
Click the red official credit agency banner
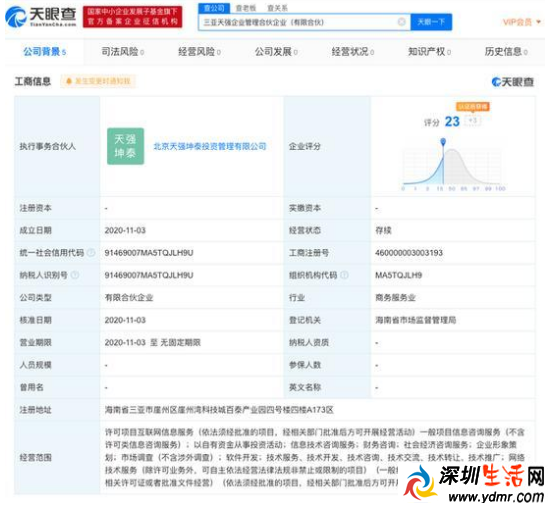click(x=133, y=16)
